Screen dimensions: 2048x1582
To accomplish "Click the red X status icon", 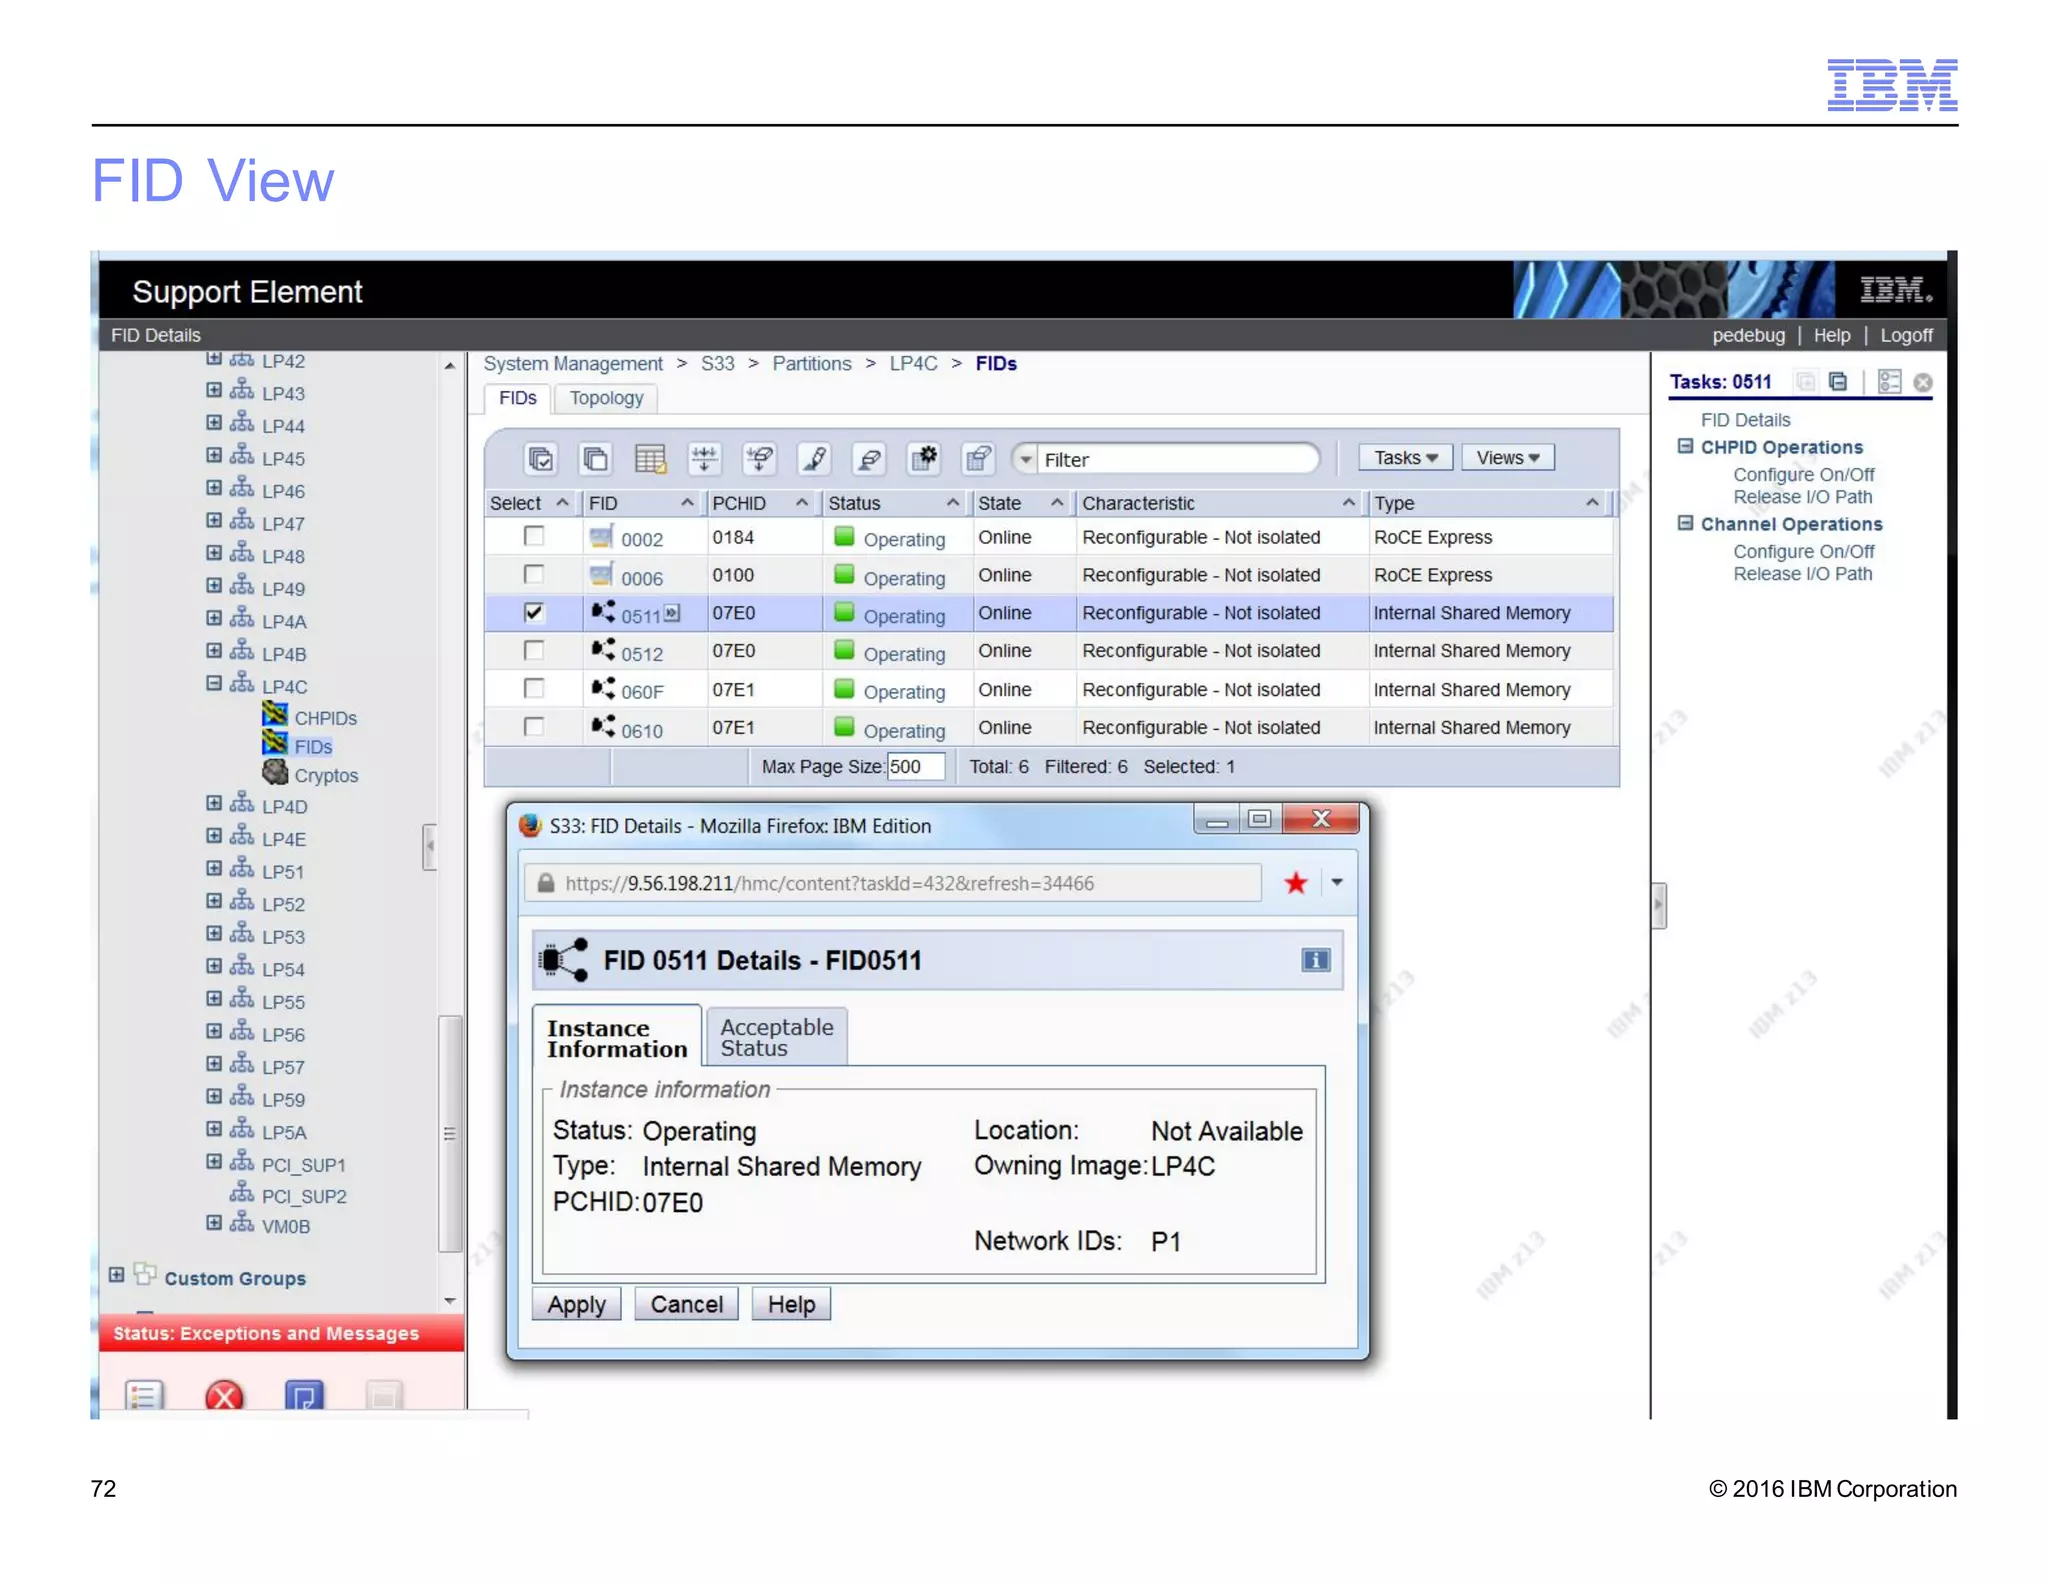I will click(x=223, y=1395).
